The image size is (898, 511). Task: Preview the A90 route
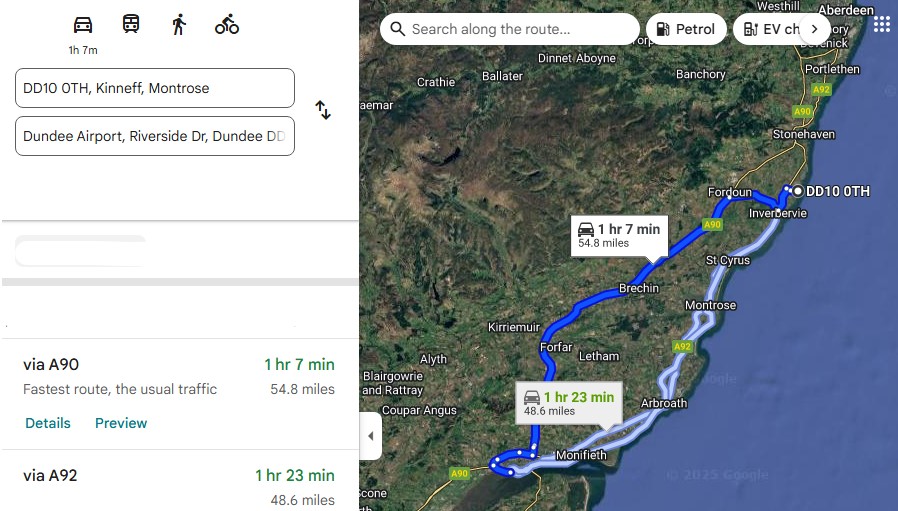tap(121, 423)
